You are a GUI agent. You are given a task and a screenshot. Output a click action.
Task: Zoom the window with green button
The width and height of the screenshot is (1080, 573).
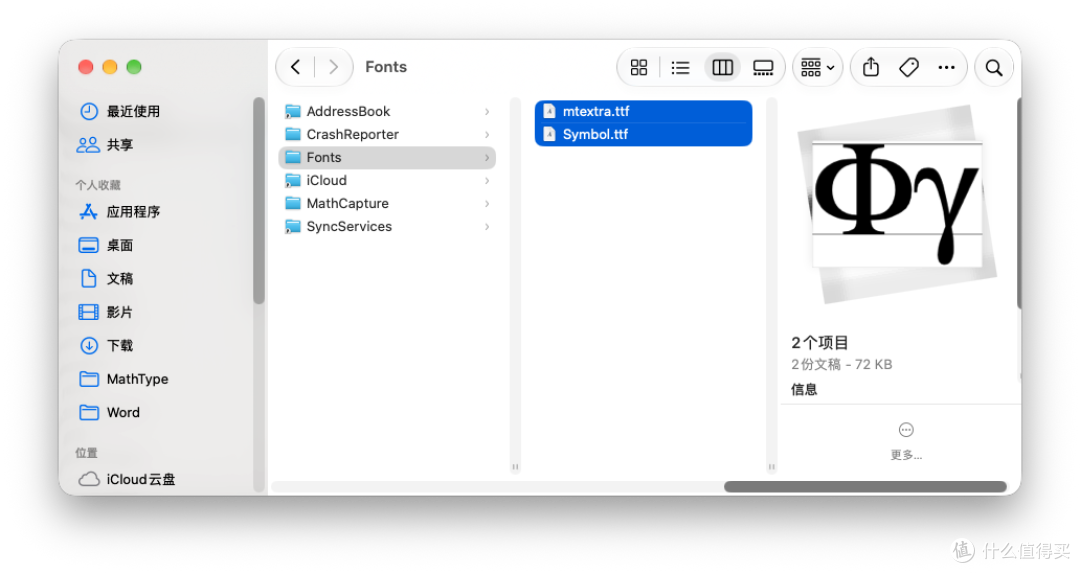coord(134,67)
